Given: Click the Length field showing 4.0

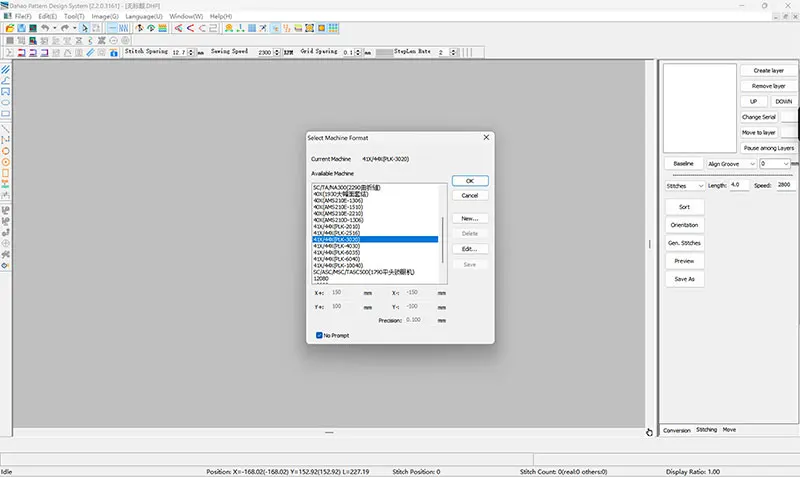Looking at the screenshot, I should coord(739,185).
